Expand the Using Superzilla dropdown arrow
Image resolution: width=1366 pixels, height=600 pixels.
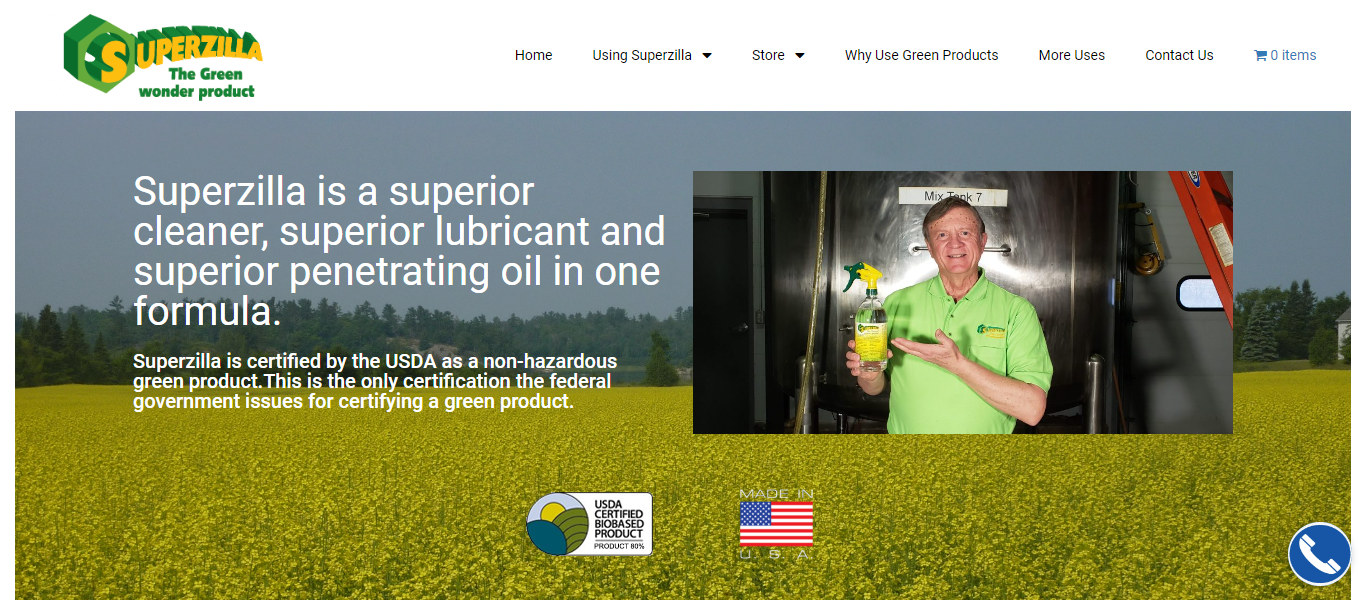(x=707, y=56)
